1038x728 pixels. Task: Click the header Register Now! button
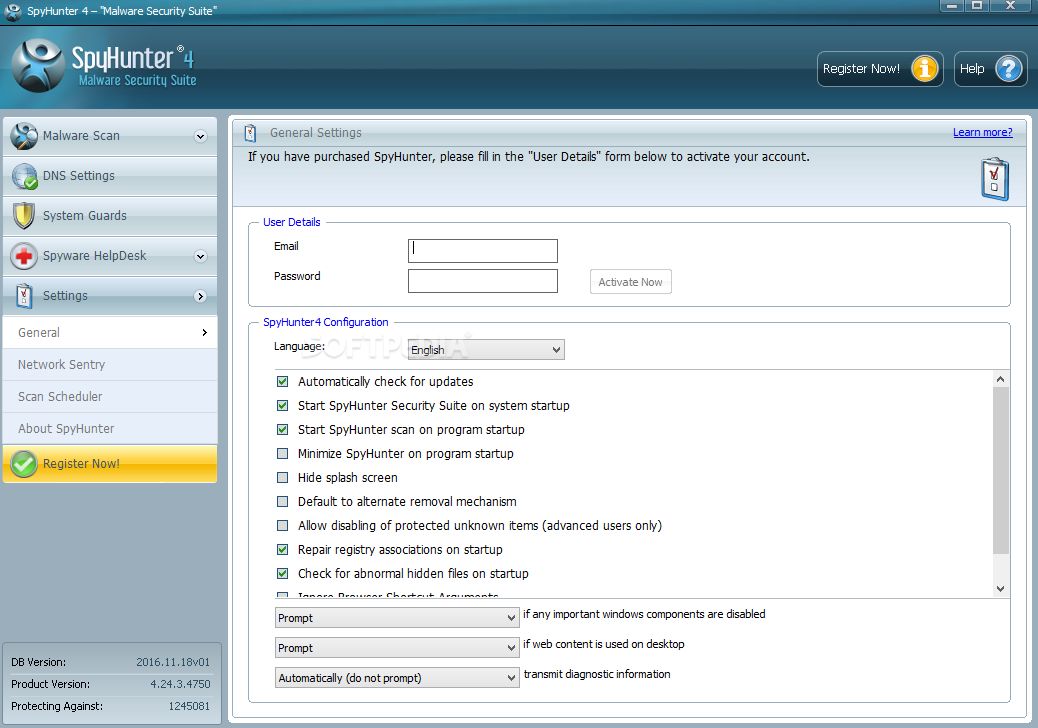click(x=880, y=69)
